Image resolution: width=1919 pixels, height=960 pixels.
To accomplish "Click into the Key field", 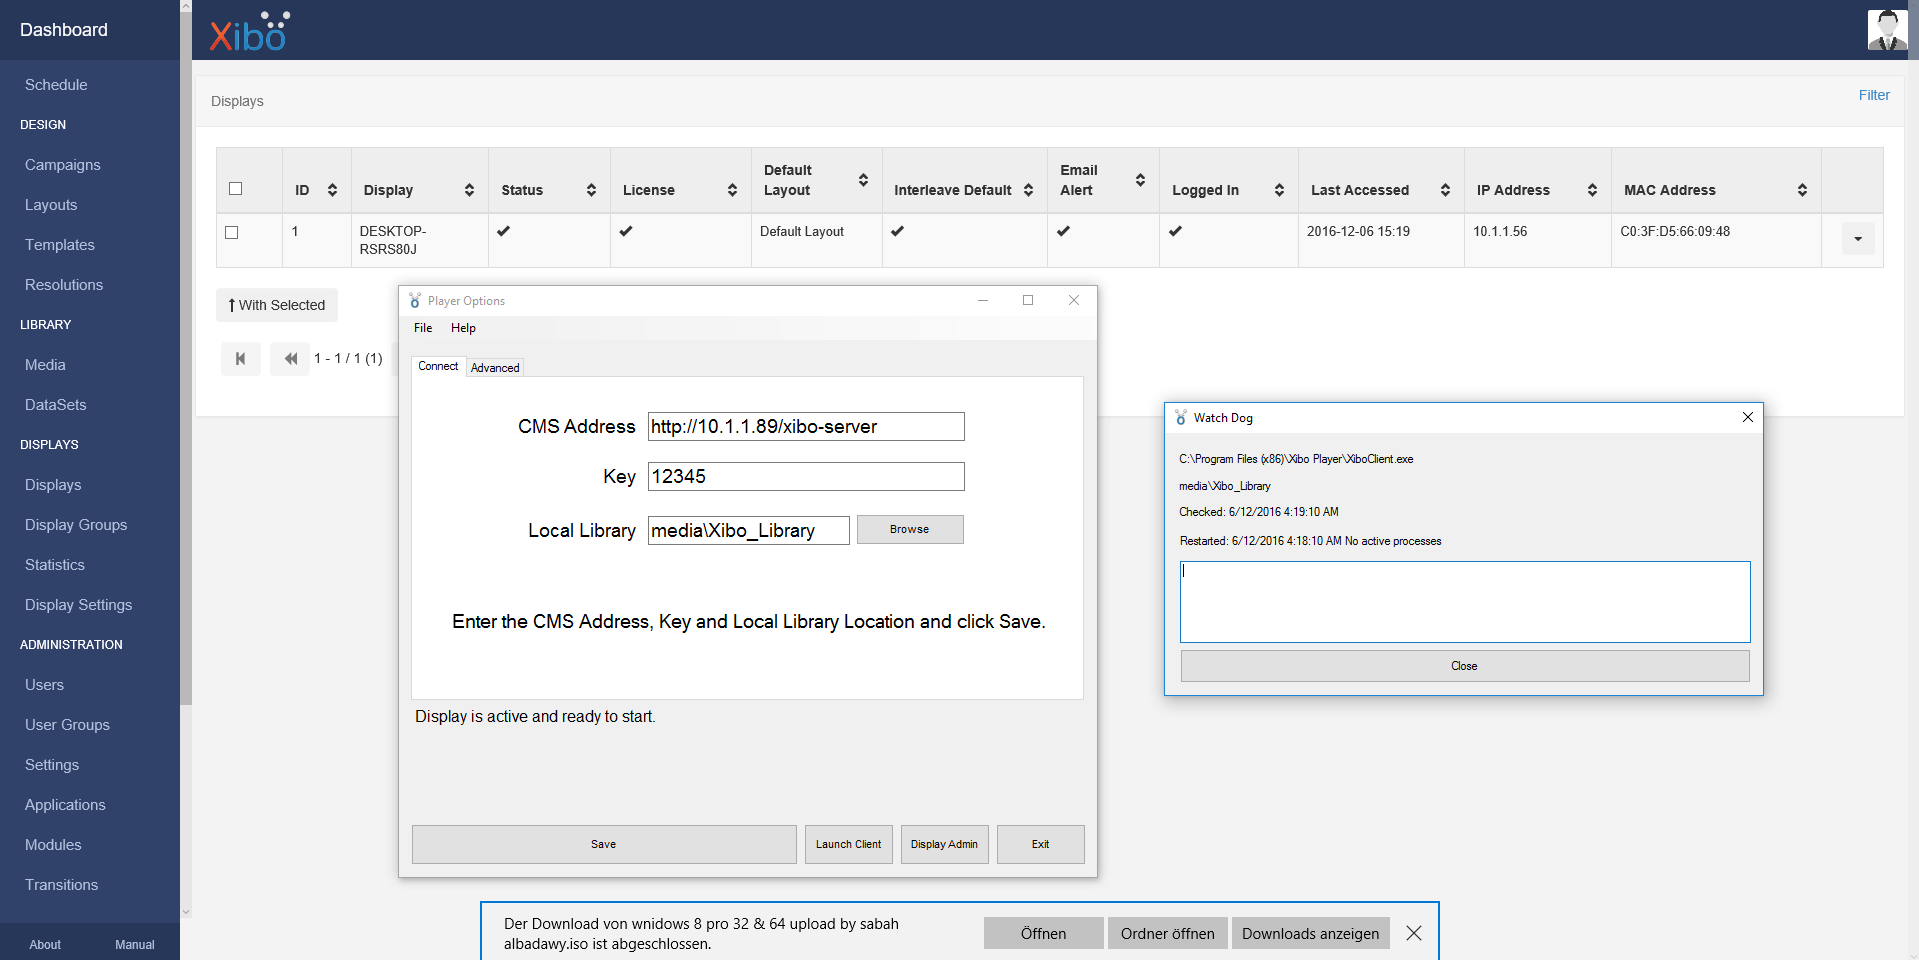I will pyautogui.click(x=806, y=477).
